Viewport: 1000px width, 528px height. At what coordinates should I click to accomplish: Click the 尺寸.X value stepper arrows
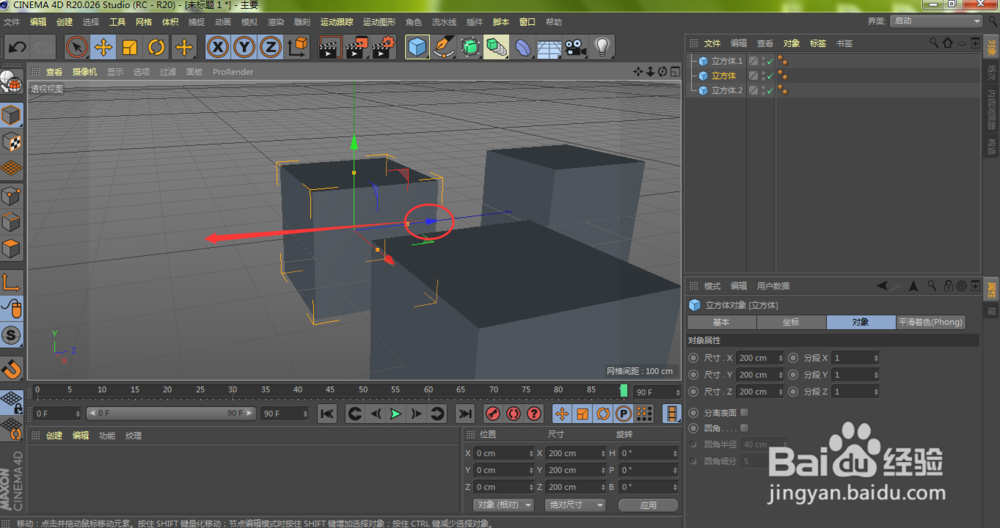pyautogui.click(x=780, y=358)
